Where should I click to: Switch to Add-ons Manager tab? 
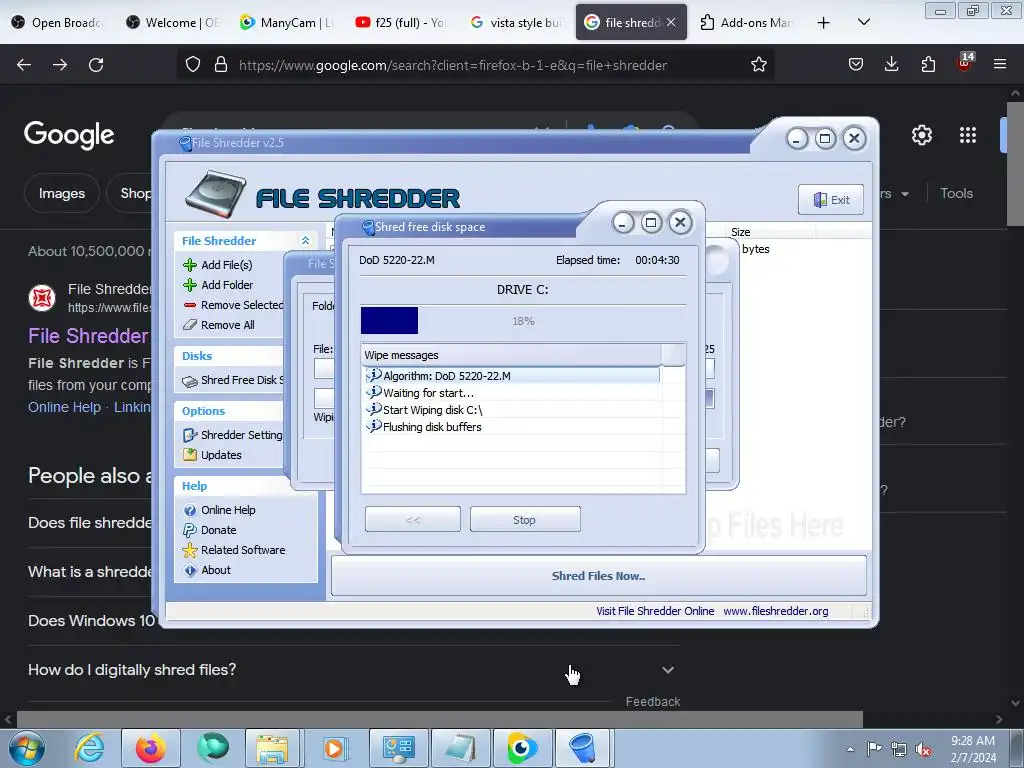(x=746, y=22)
